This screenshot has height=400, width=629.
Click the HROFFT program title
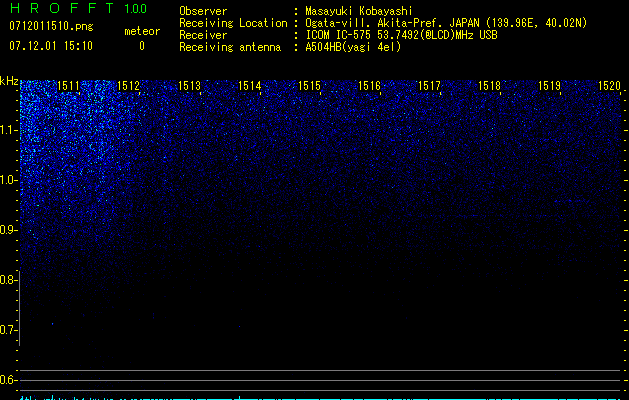[x=61, y=8]
